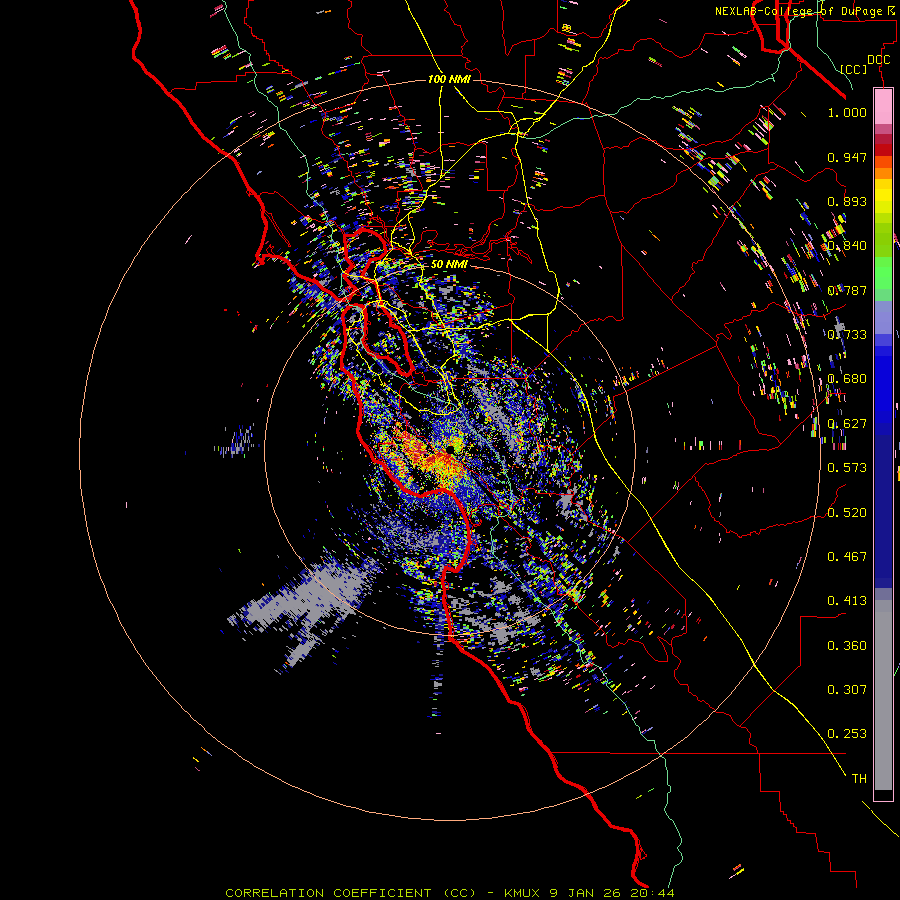
Task: Click the legend value 0.680
Action: coord(847,379)
